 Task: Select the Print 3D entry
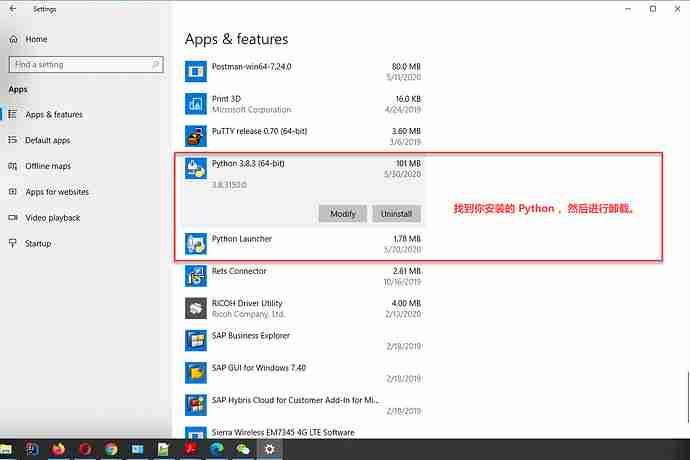(303, 104)
